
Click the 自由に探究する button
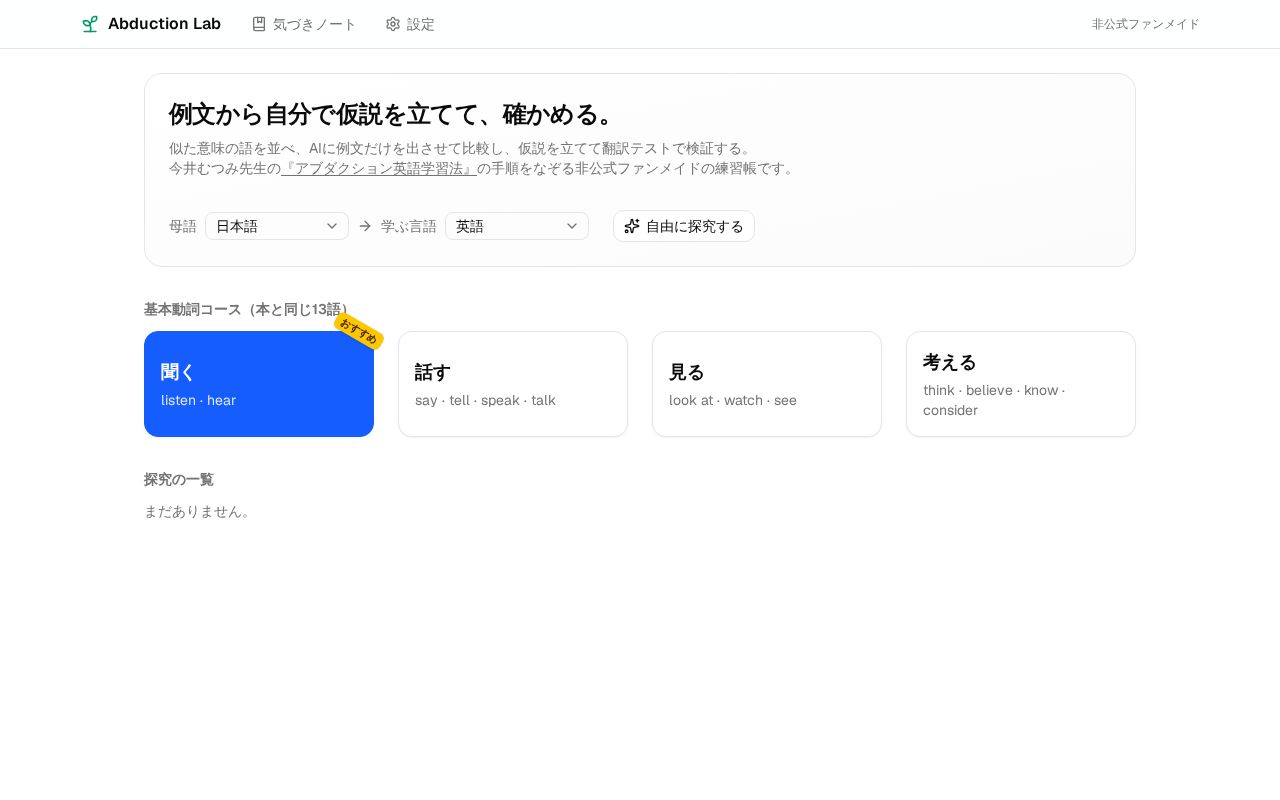coord(684,226)
